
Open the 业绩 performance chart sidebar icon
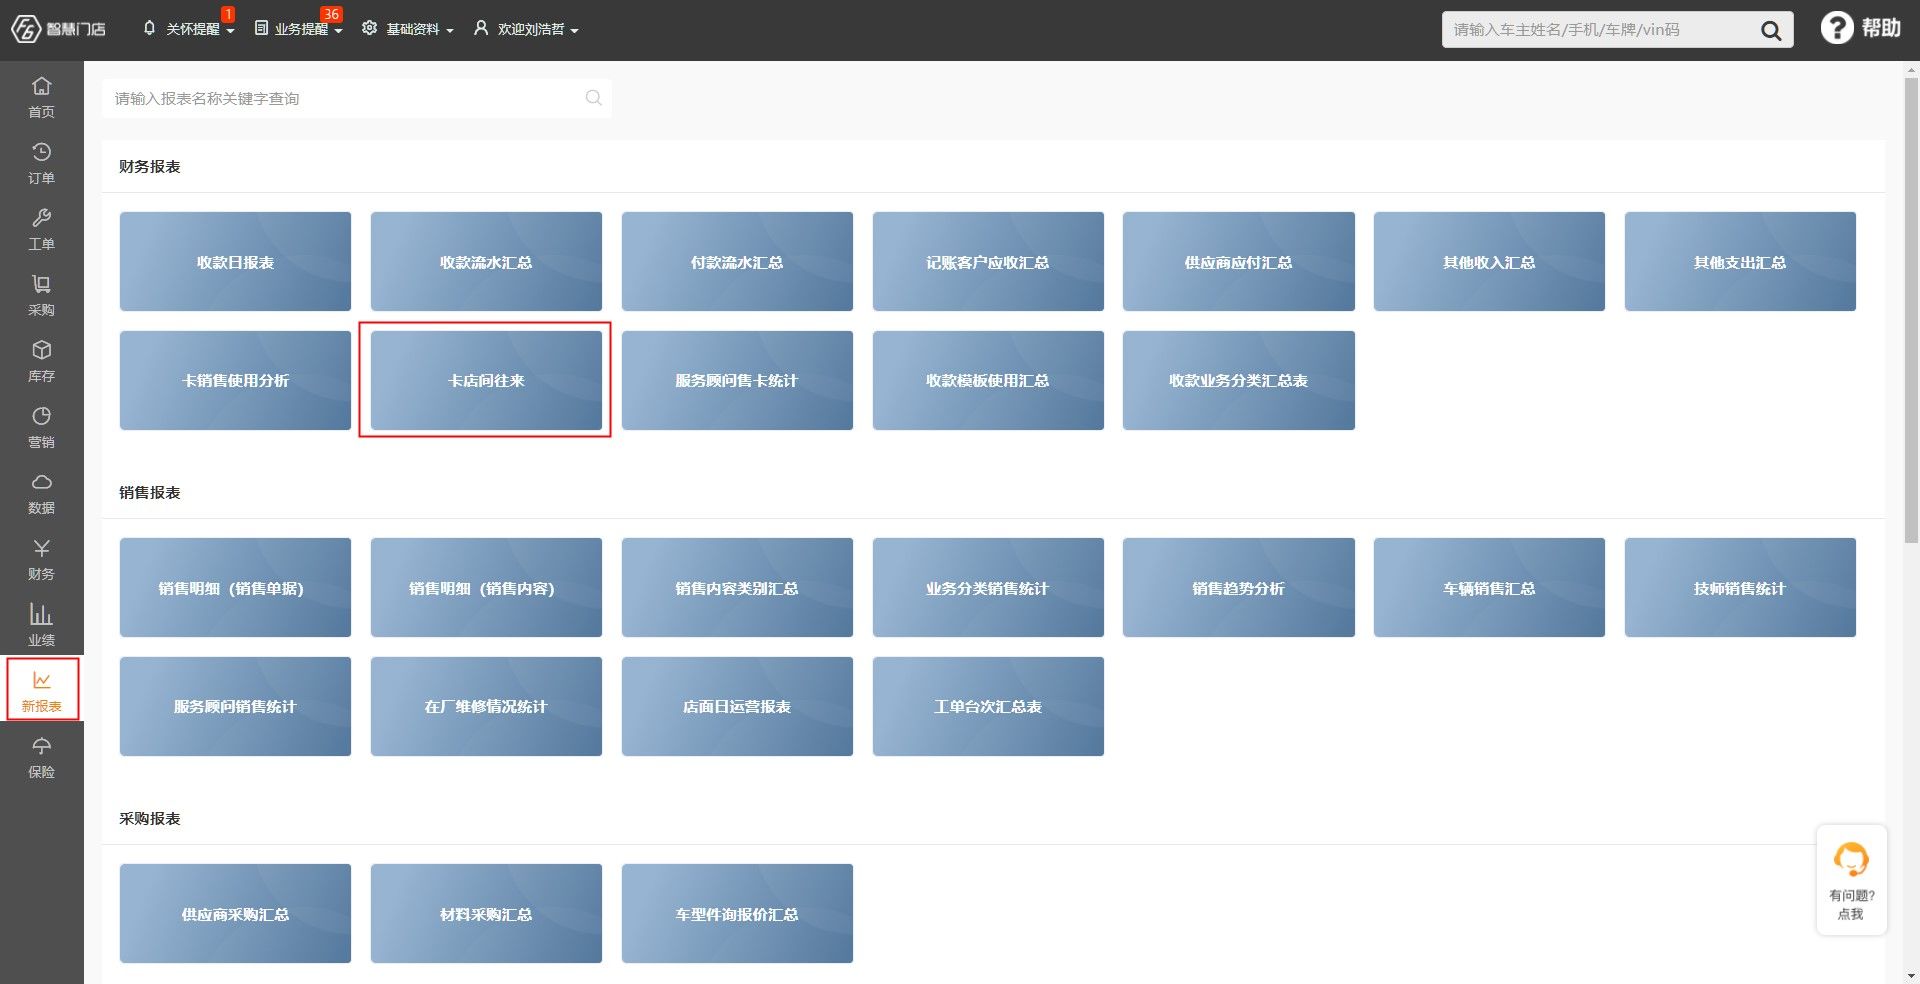click(x=41, y=625)
